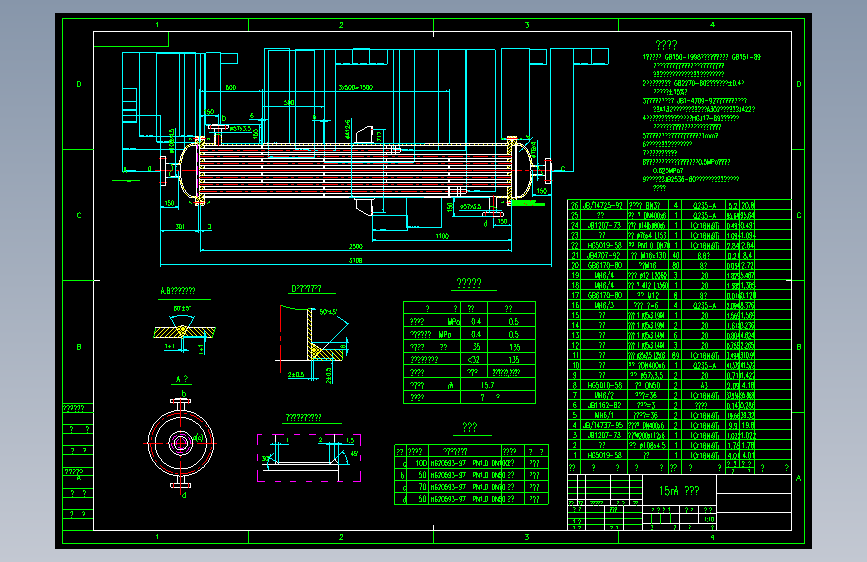Click zone number "3" on the top border
Screen dimensions: 867x562
point(527,25)
